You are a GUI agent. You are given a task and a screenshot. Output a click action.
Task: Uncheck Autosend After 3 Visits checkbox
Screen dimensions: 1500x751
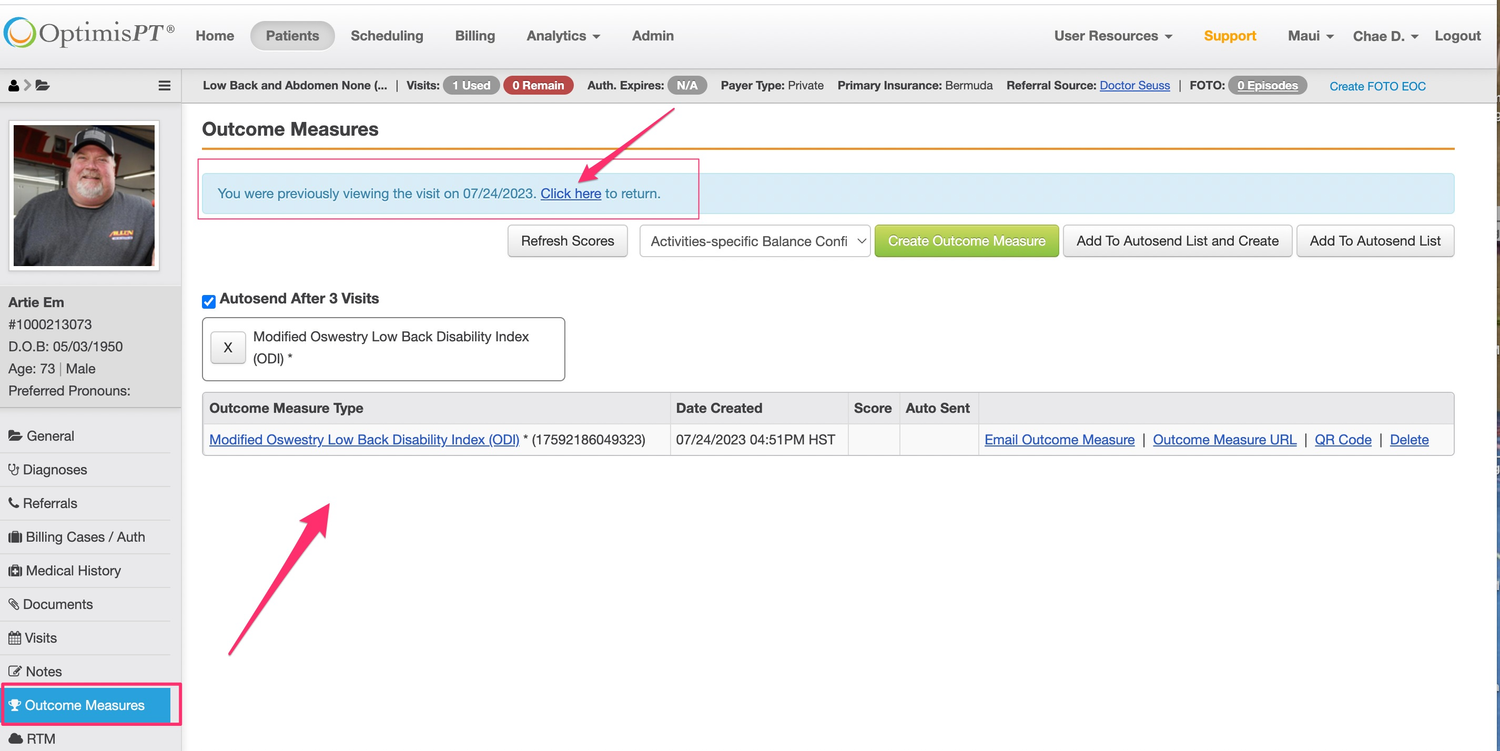pyautogui.click(x=209, y=300)
